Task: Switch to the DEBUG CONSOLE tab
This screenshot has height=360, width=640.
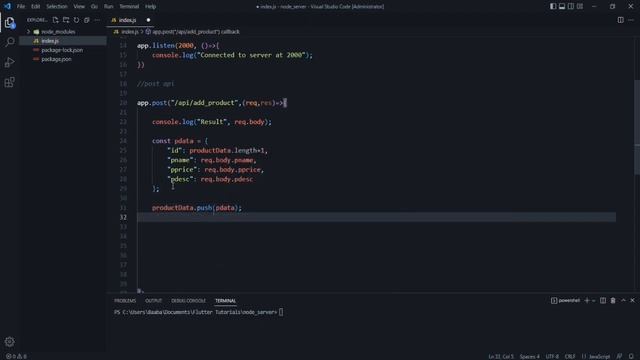Action: tap(189, 301)
